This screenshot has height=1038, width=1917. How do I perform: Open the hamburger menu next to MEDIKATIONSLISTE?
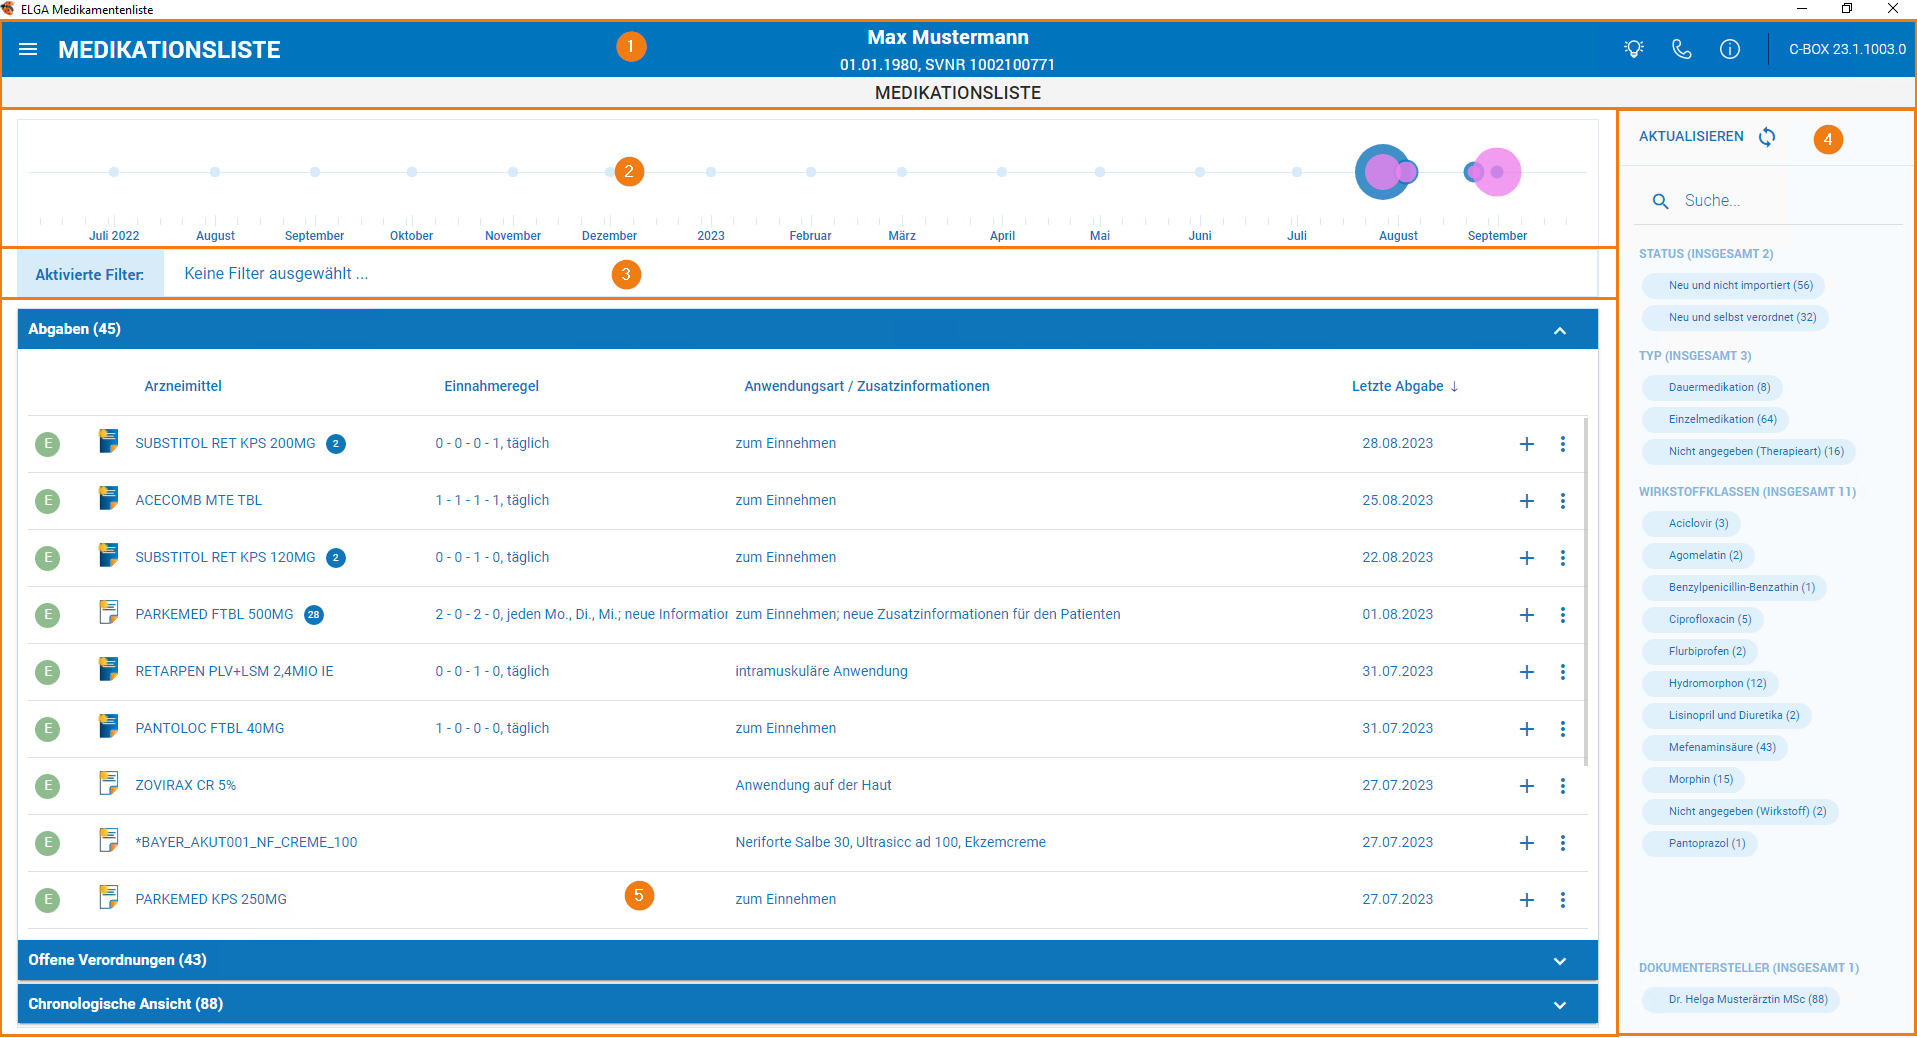click(28, 49)
